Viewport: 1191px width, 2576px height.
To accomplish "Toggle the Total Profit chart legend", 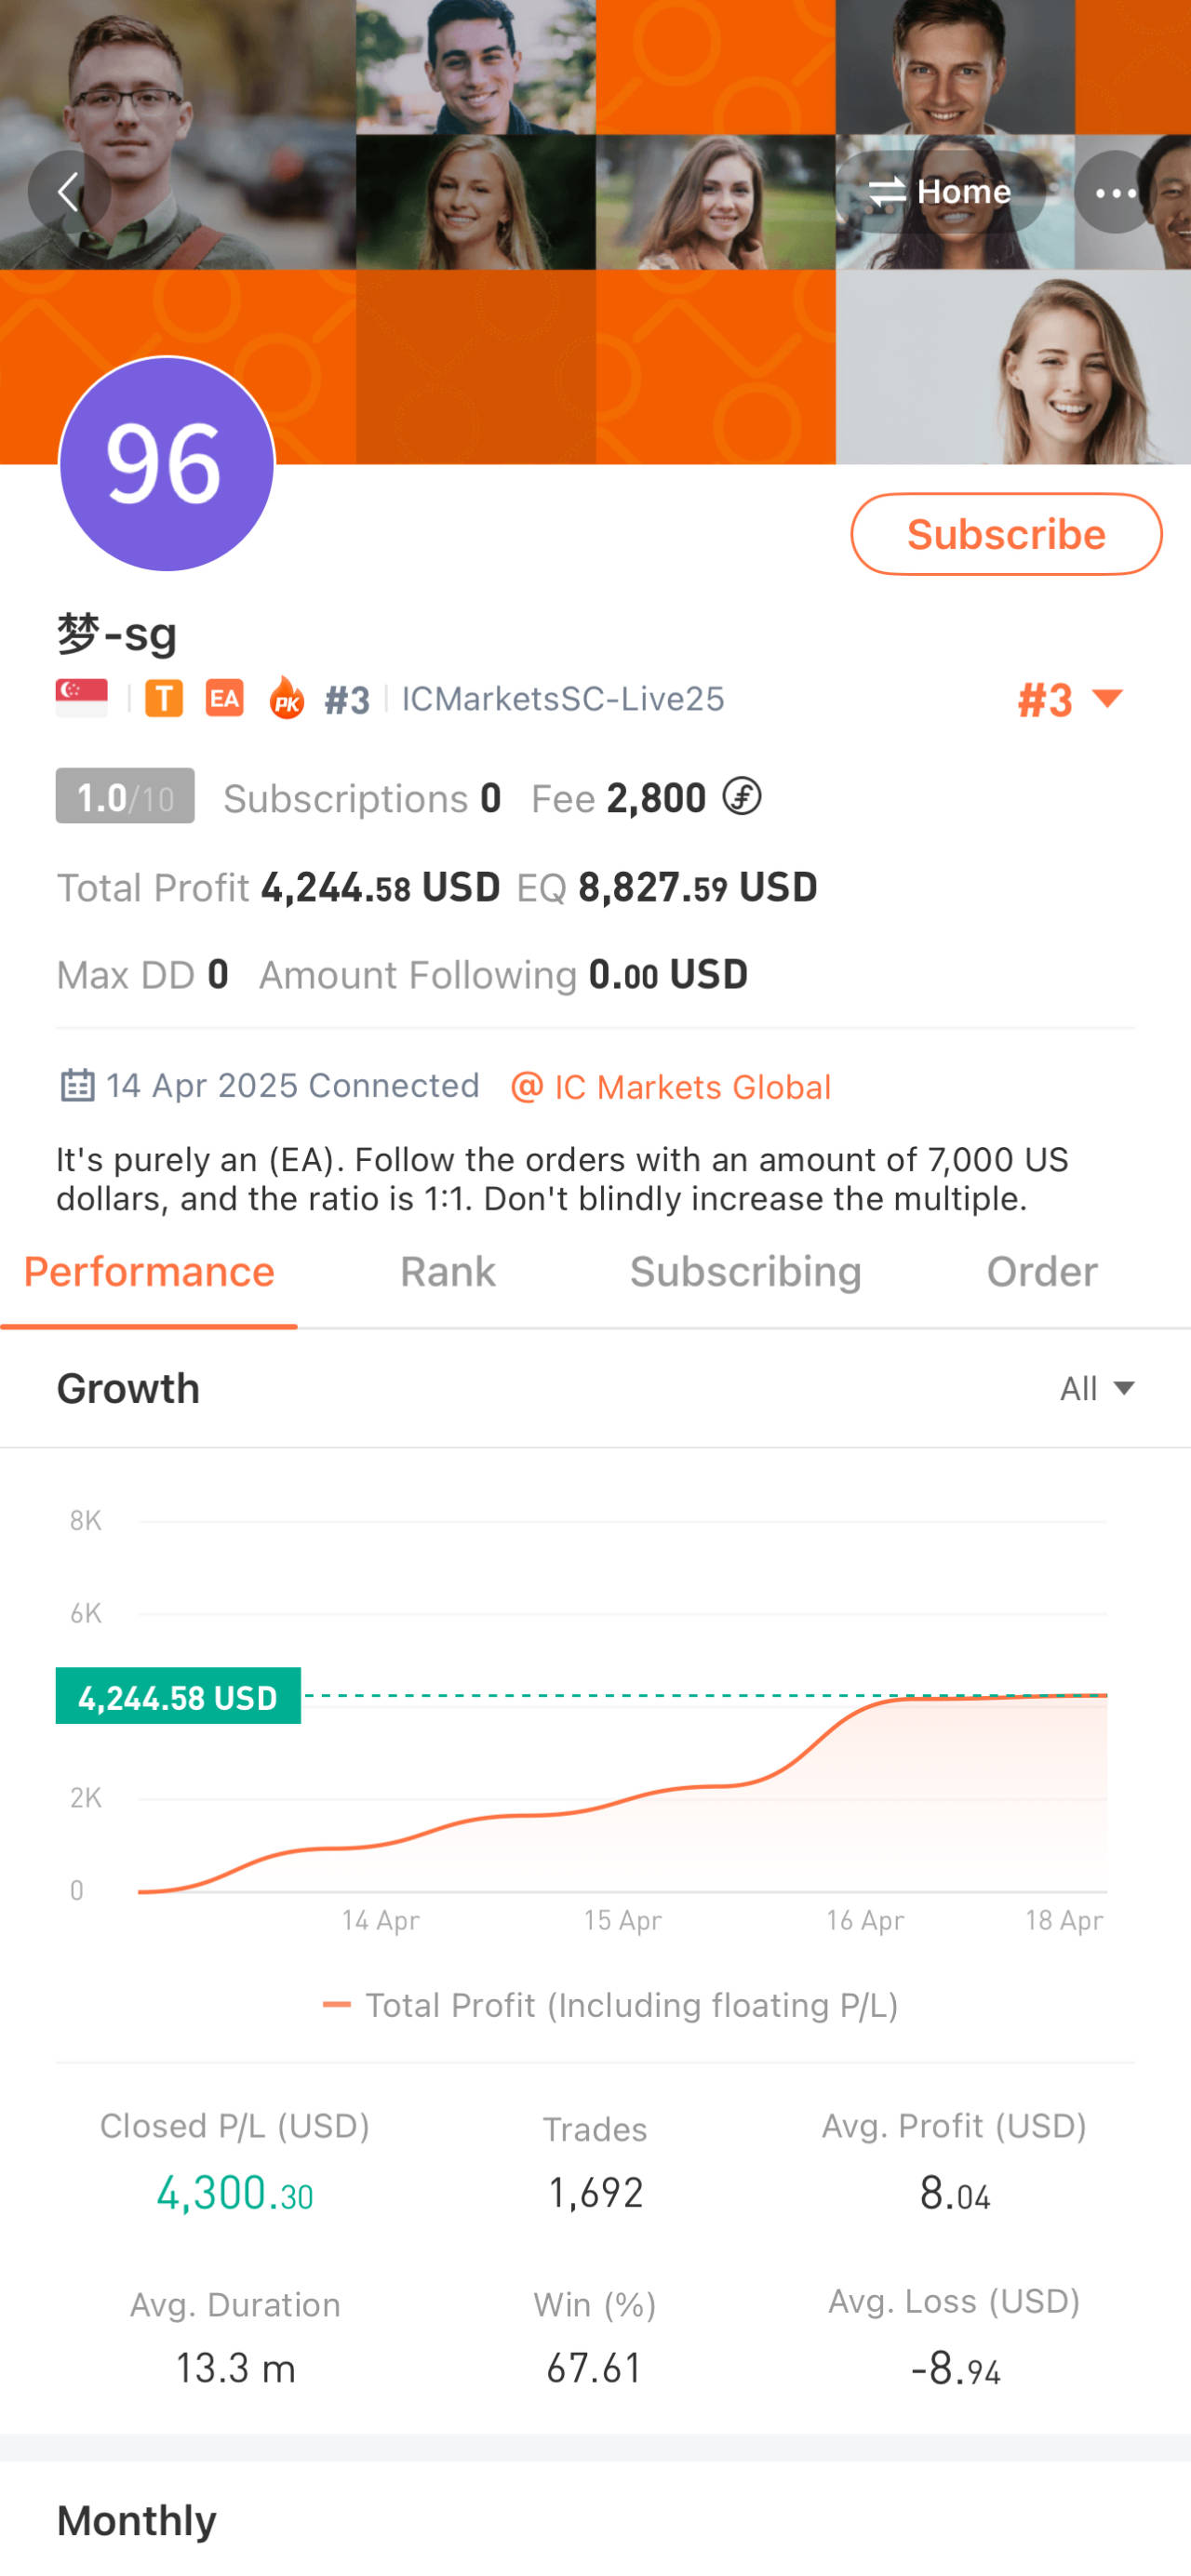I will 610,2004.
